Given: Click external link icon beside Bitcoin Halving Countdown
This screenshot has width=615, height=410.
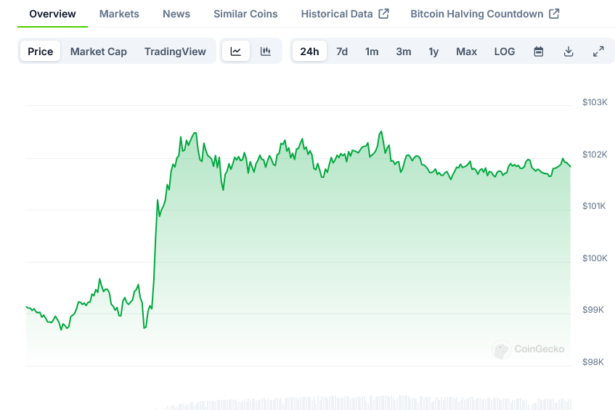Looking at the screenshot, I should tap(554, 14).
